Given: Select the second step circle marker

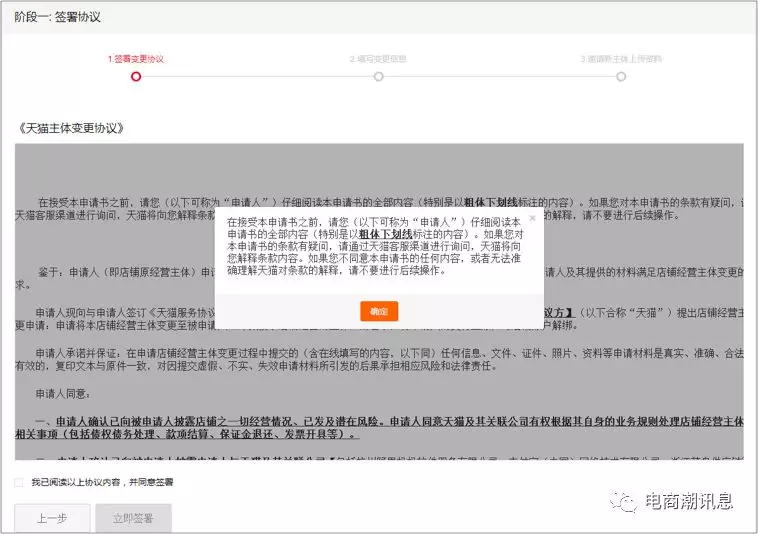Looking at the screenshot, I should [x=379, y=76].
